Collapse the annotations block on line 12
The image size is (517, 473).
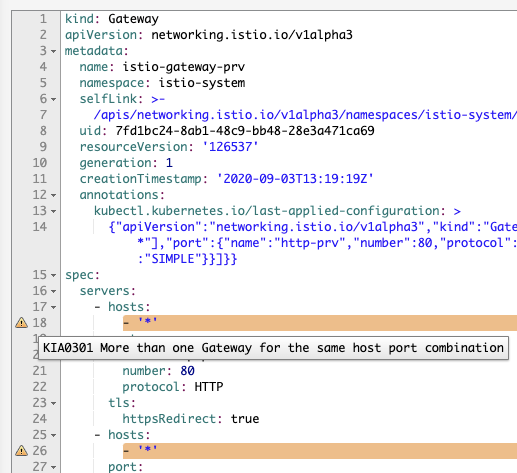(53, 195)
